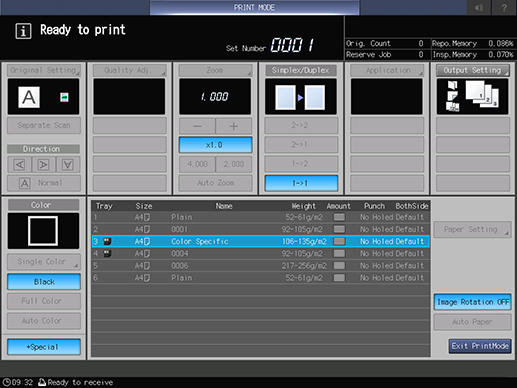Select tray 3 Color Specific row
517x388 pixels.
(261, 241)
